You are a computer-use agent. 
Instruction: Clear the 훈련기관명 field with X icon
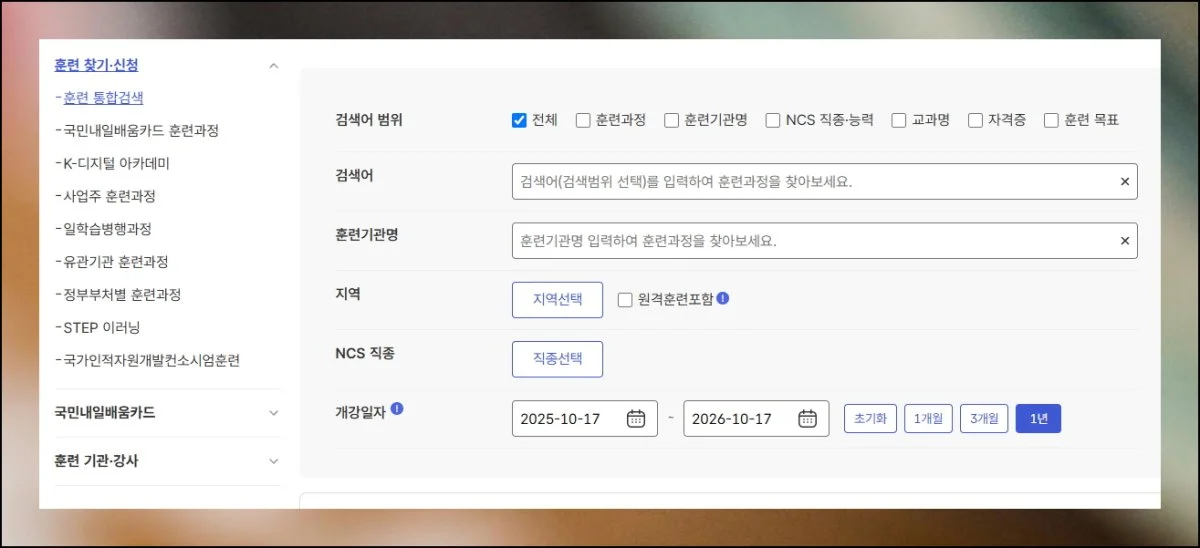click(1124, 241)
